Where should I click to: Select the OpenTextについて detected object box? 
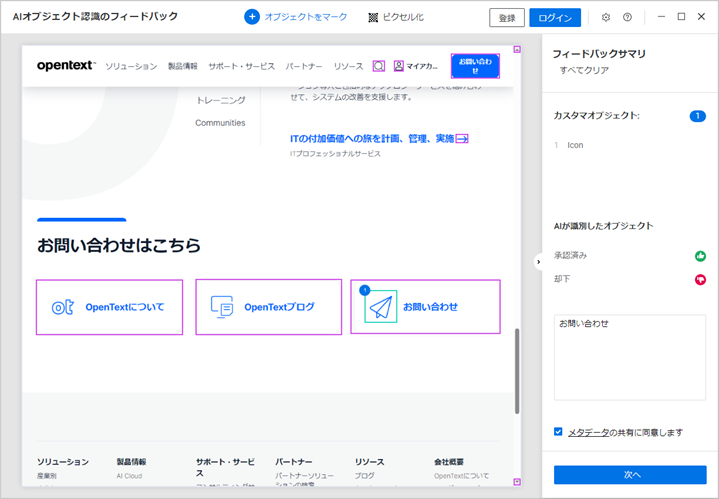(109, 307)
